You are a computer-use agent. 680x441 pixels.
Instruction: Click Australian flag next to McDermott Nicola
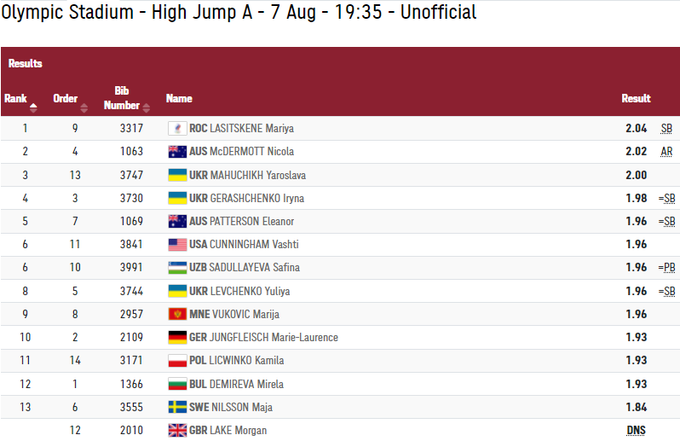coord(177,152)
